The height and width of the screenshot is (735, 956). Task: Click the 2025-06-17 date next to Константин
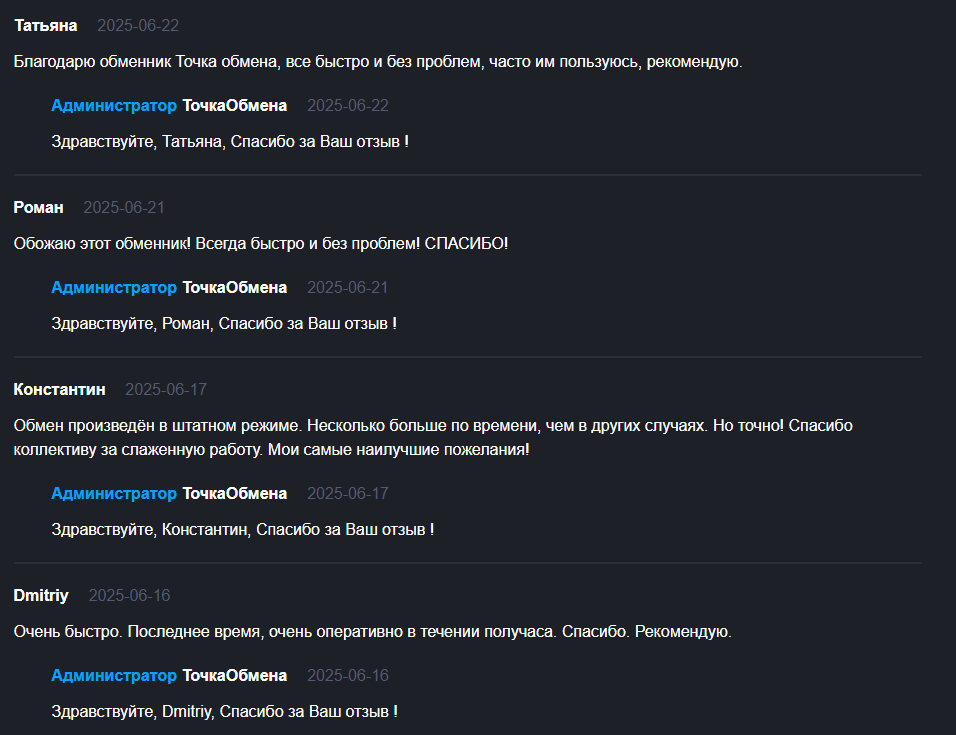click(166, 389)
